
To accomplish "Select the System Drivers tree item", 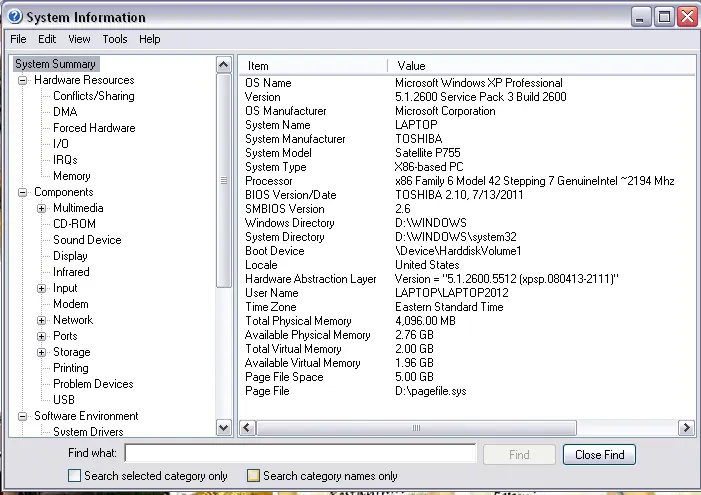I will click(x=88, y=432).
